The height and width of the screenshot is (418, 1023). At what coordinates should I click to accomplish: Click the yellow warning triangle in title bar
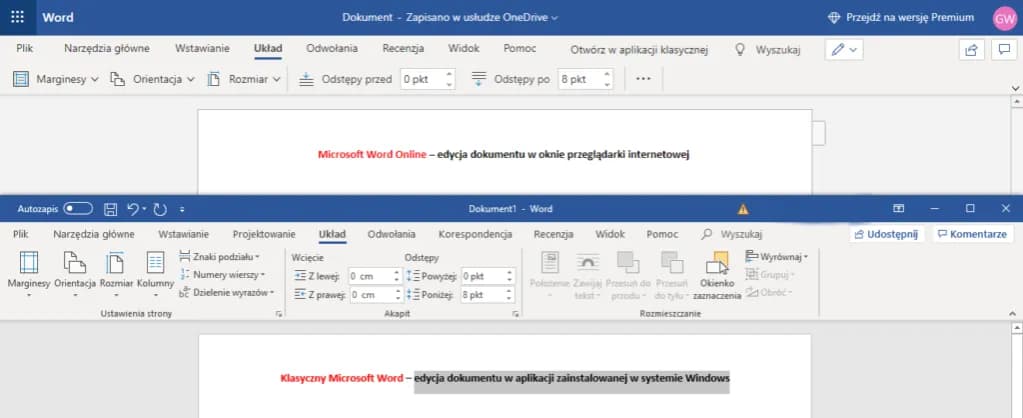point(742,209)
